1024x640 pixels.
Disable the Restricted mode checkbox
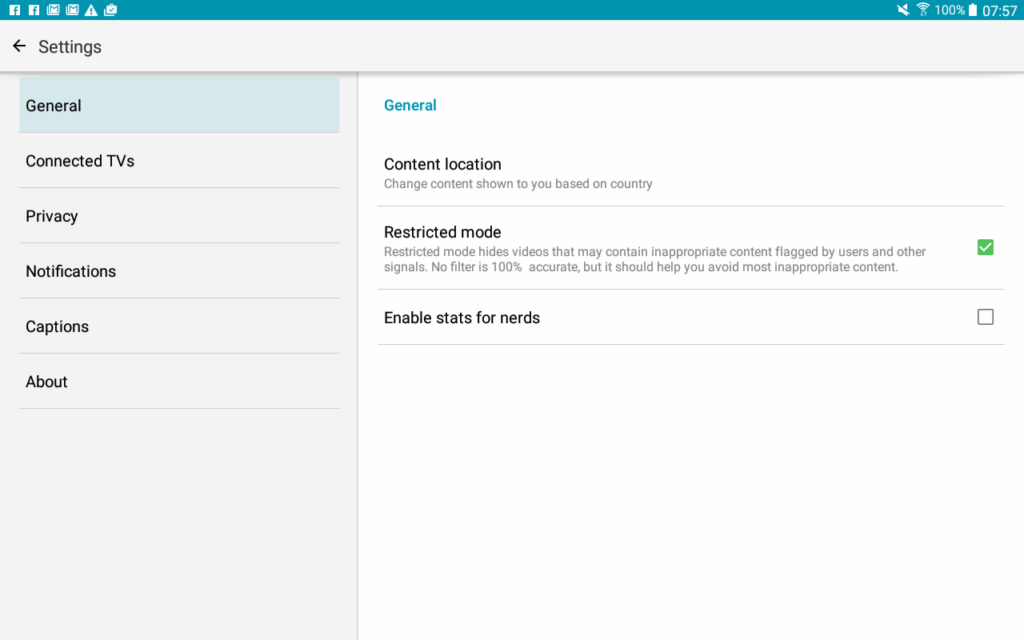[x=985, y=247]
